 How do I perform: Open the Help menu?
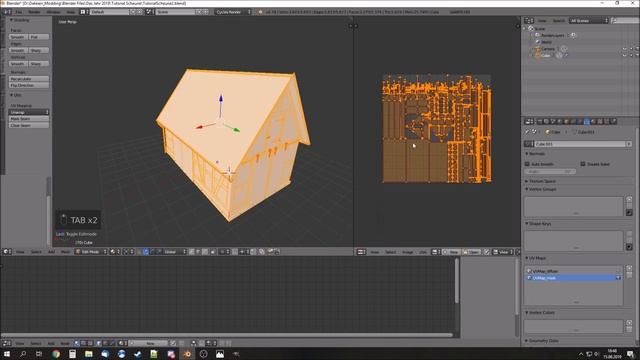click(70, 12)
